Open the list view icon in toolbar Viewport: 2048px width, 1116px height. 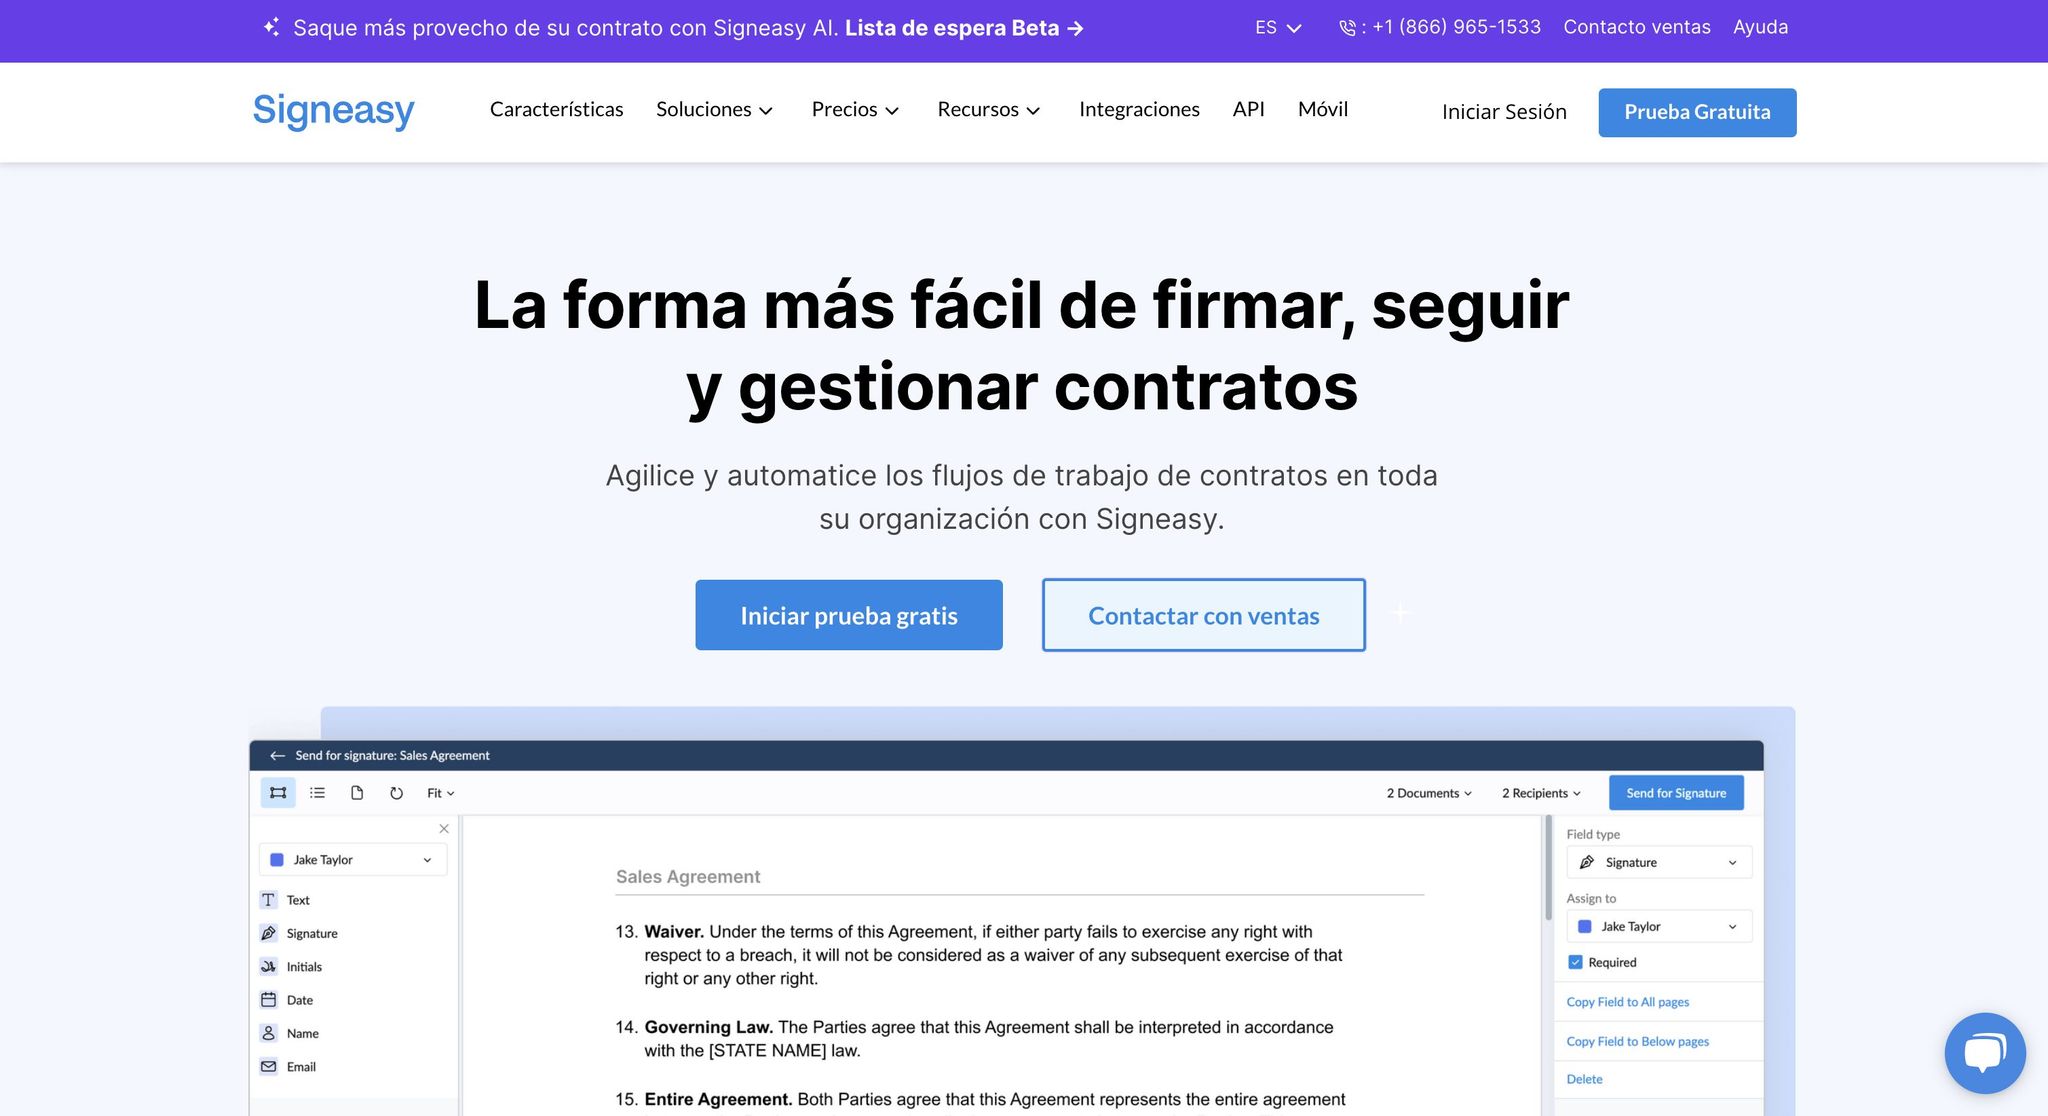tap(317, 793)
